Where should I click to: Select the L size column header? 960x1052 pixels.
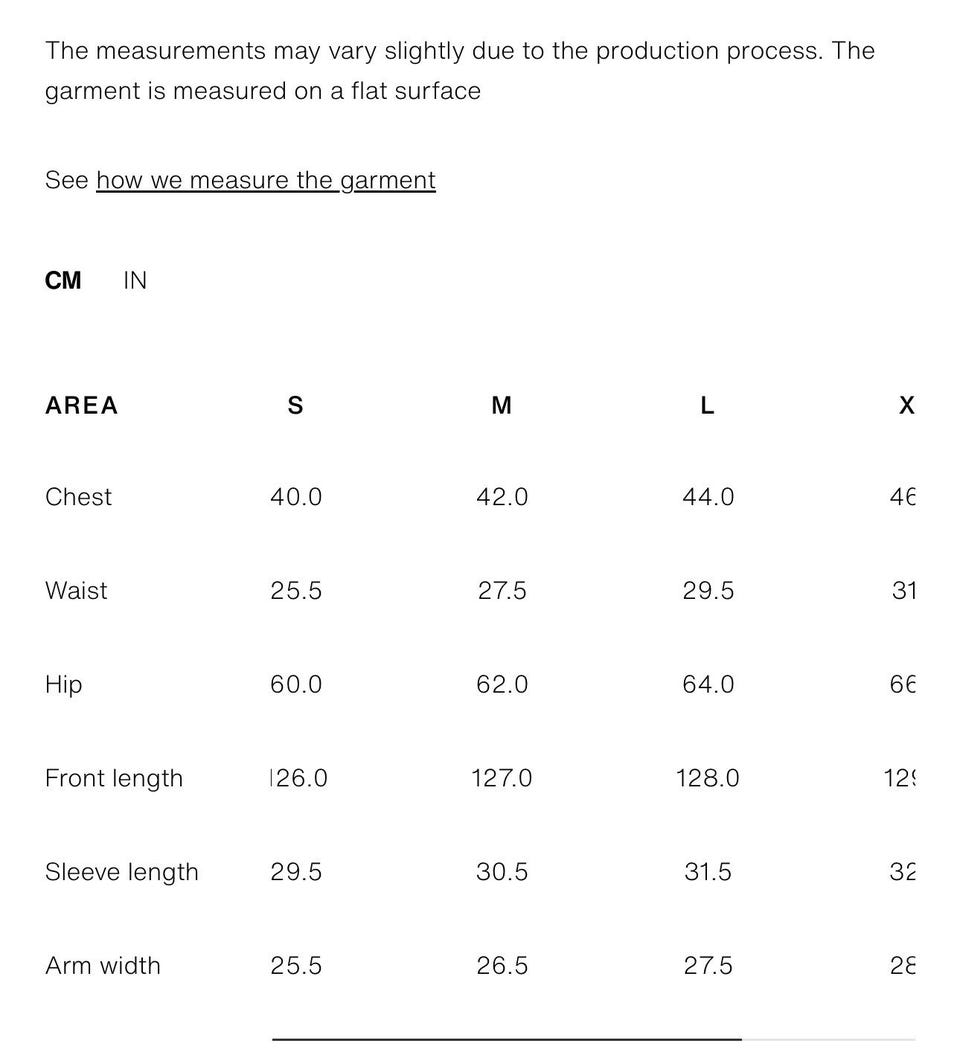[x=707, y=406]
